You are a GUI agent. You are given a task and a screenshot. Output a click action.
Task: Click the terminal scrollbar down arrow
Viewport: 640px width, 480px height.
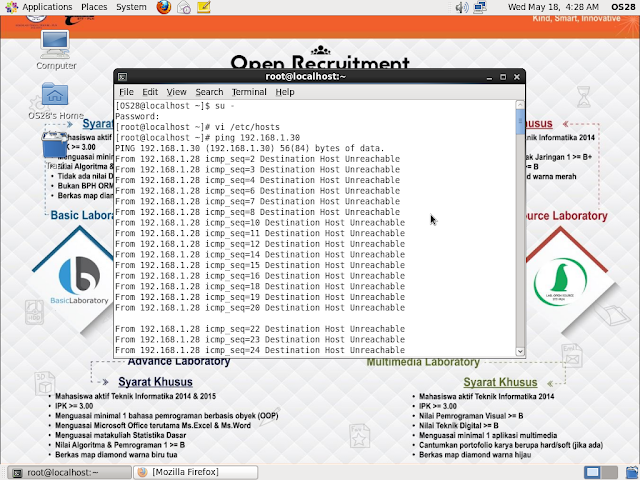click(520, 351)
